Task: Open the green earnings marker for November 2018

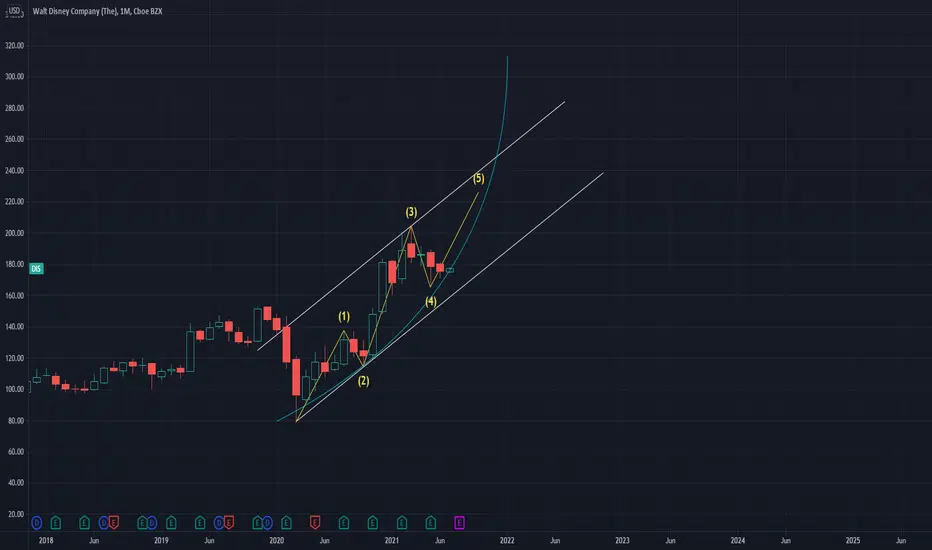Action: click(142, 523)
